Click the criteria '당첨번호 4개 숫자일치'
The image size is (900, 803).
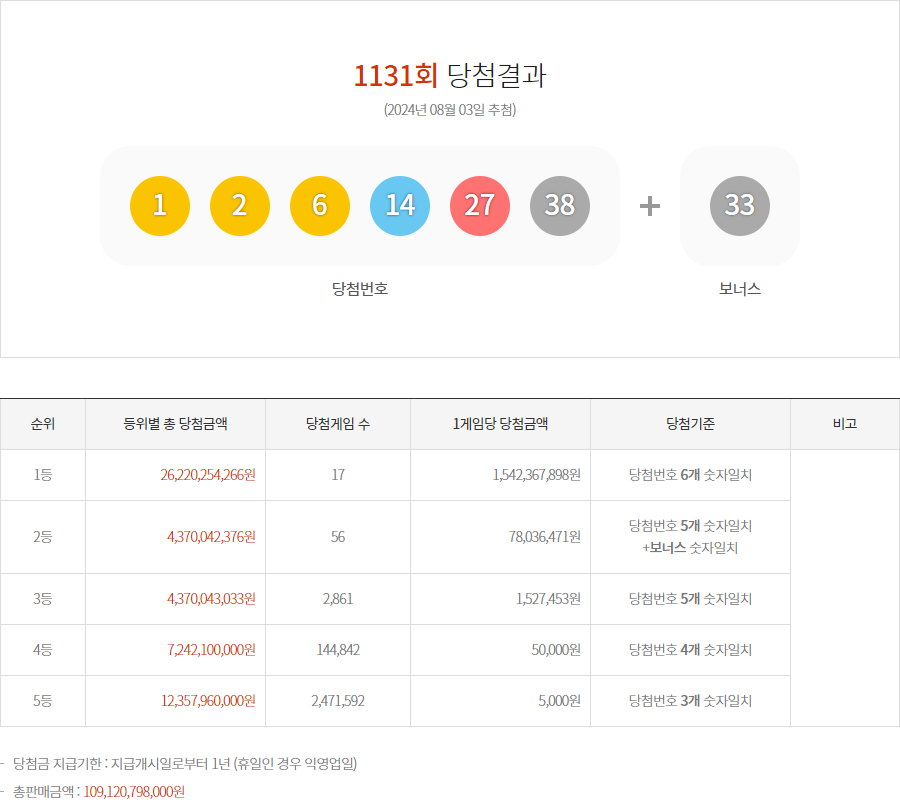[x=690, y=650]
